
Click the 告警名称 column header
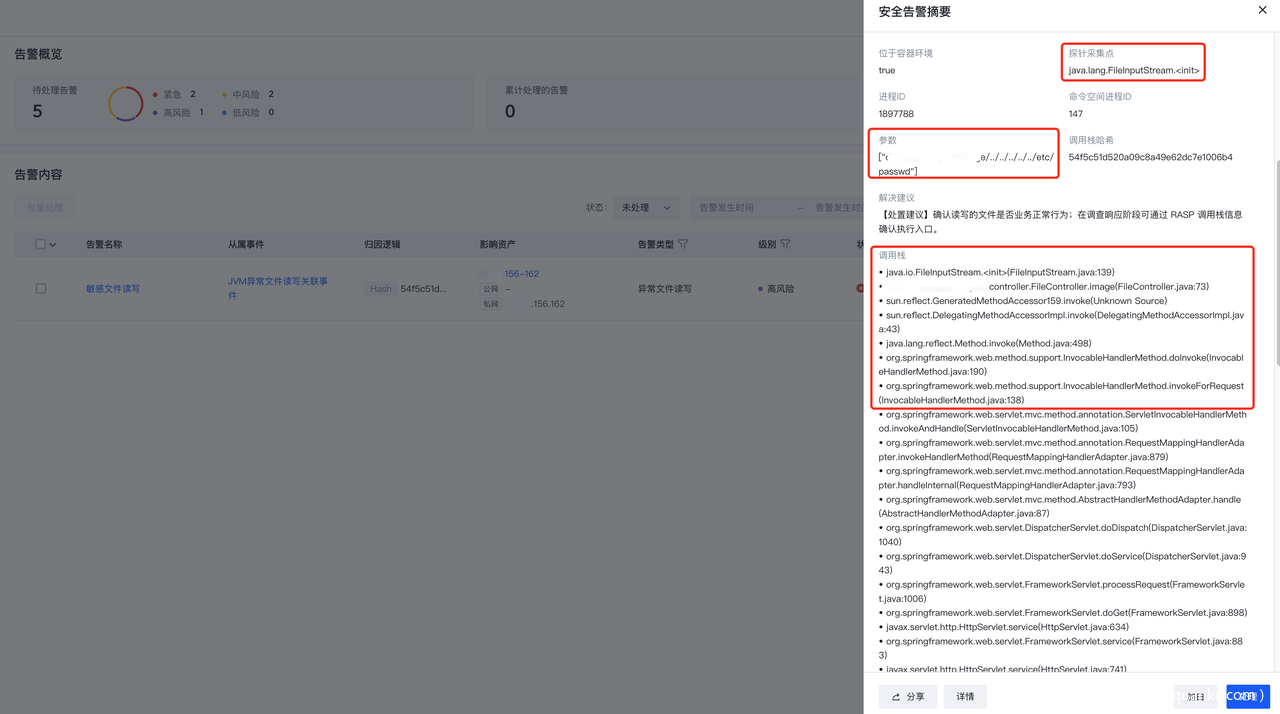(x=104, y=244)
